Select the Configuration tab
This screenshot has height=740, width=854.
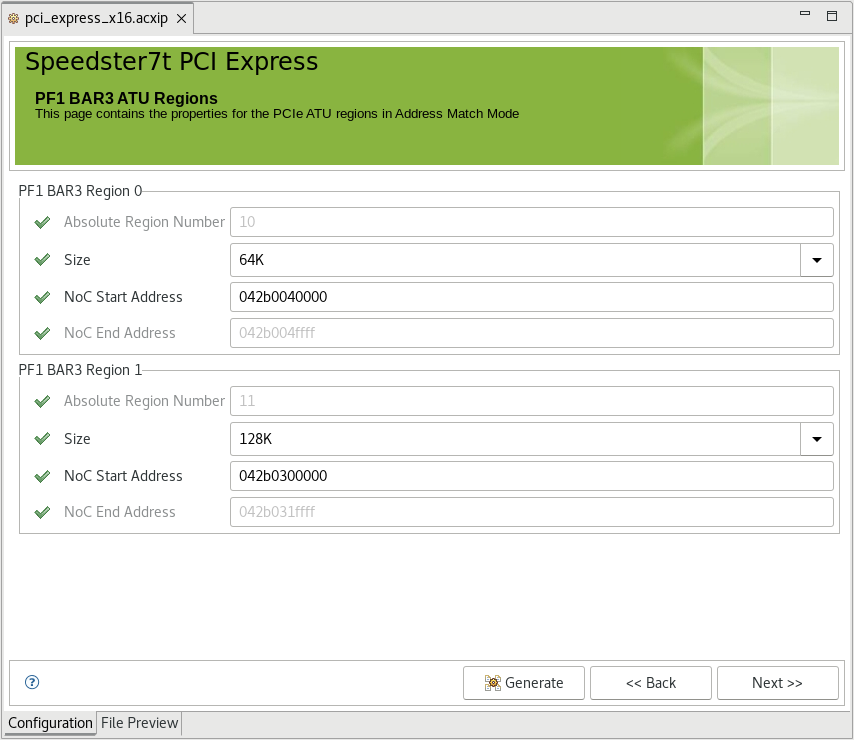point(50,723)
